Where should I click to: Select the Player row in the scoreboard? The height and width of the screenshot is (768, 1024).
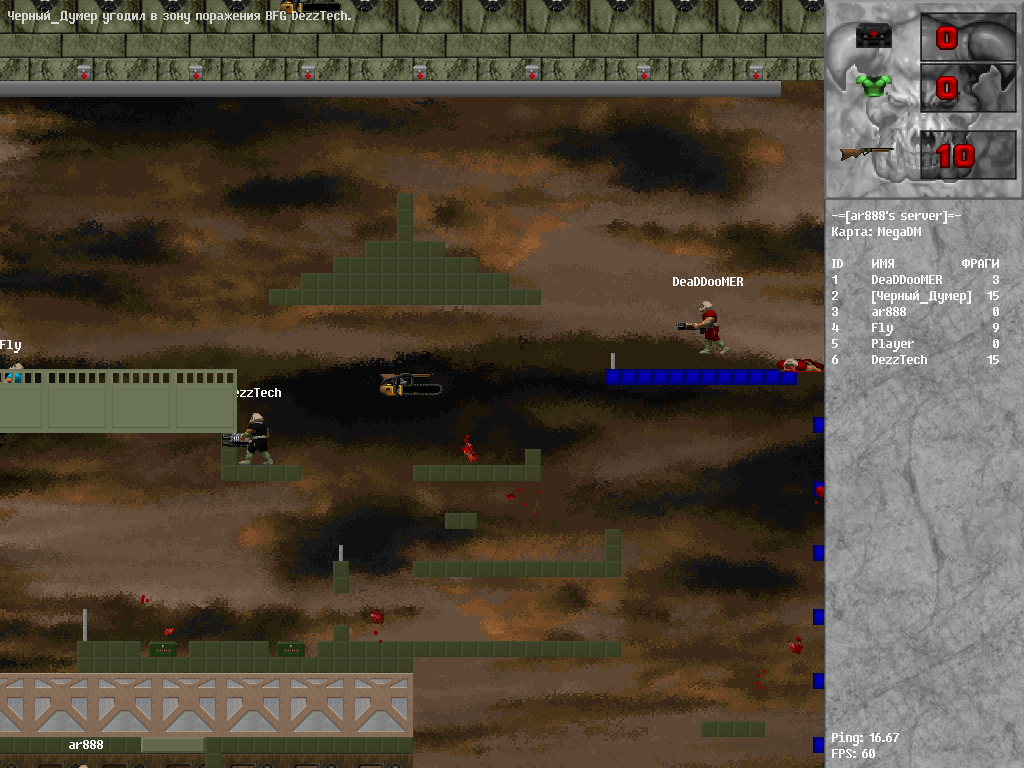coord(915,344)
